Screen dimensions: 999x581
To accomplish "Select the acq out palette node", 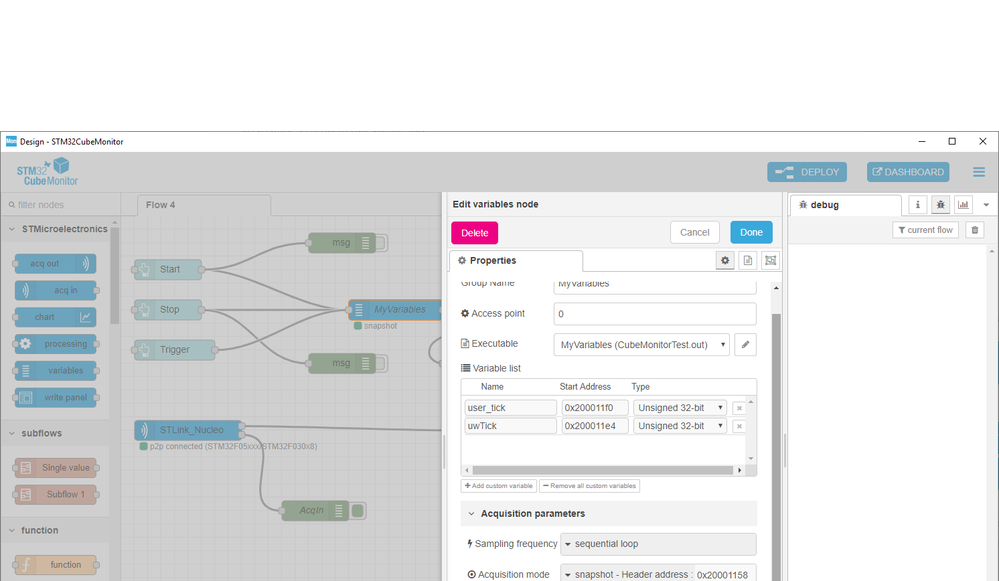I will (x=55, y=264).
